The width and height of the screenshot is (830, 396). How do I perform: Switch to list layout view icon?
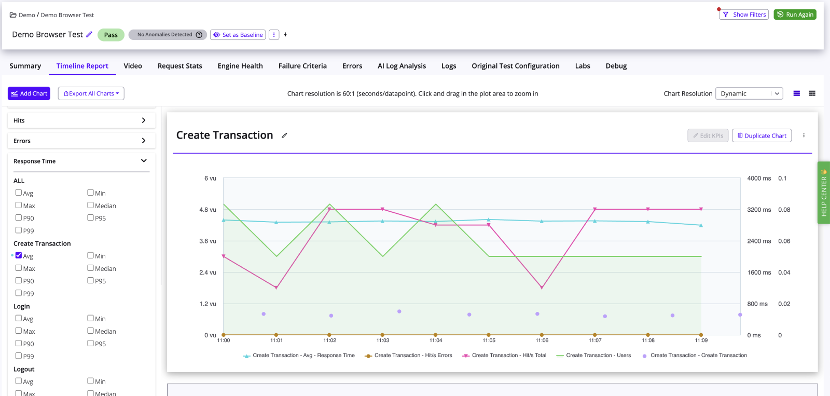coord(797,94)
